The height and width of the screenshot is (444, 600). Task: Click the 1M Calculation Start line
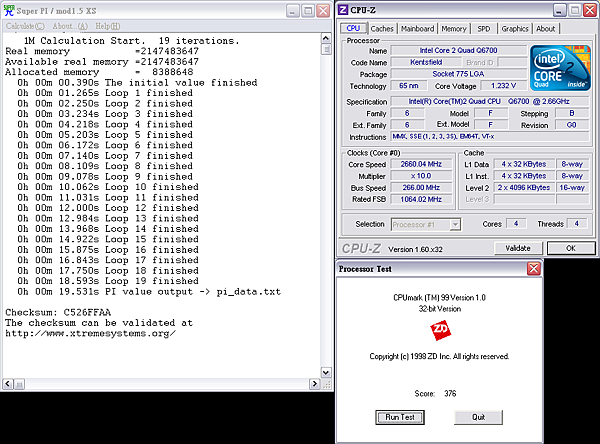click(x=131, y=41)
